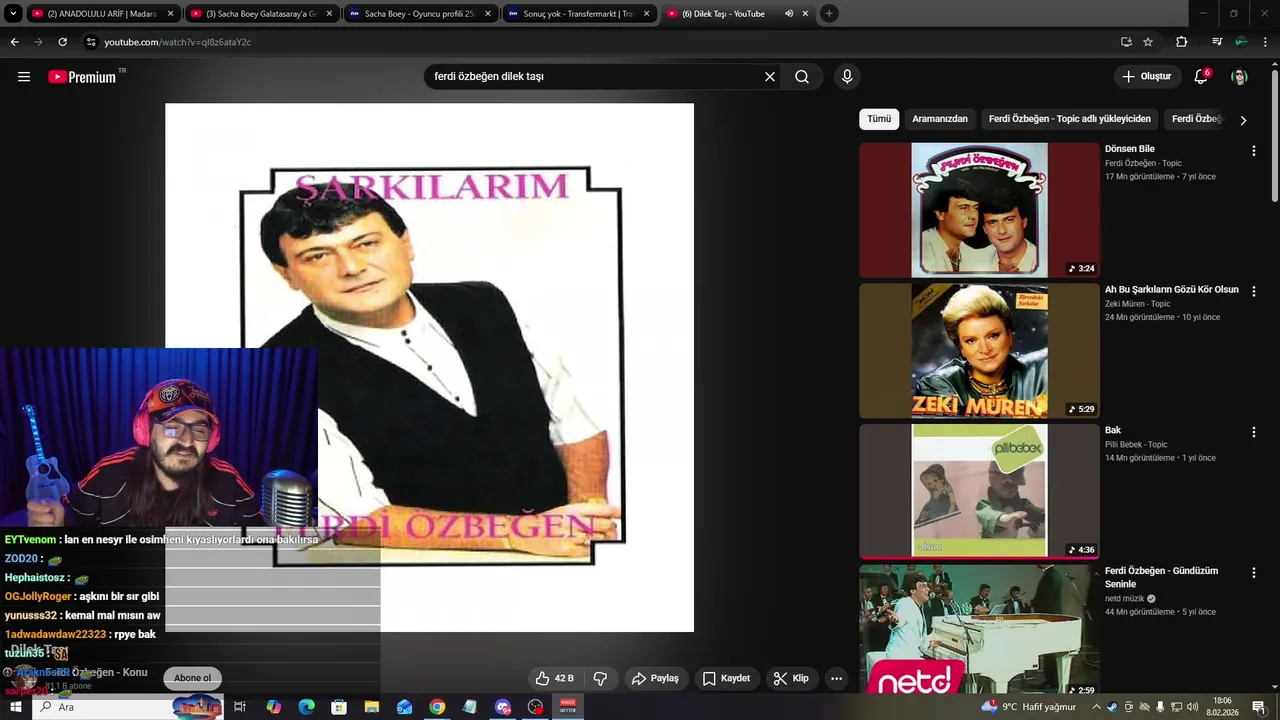Close the Dilek Taşı - YouTube tab

[805, 14]
